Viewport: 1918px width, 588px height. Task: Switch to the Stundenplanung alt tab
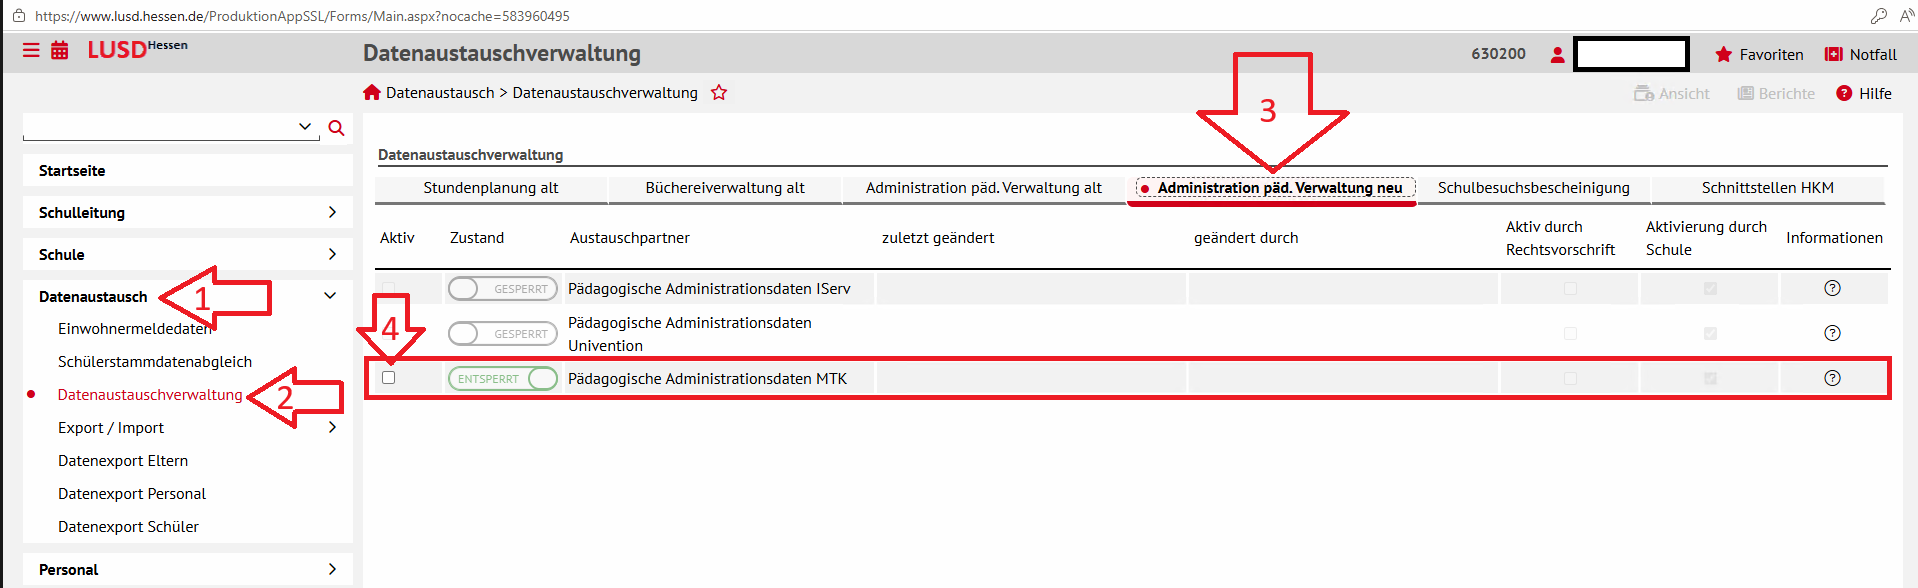coord(491,188)
